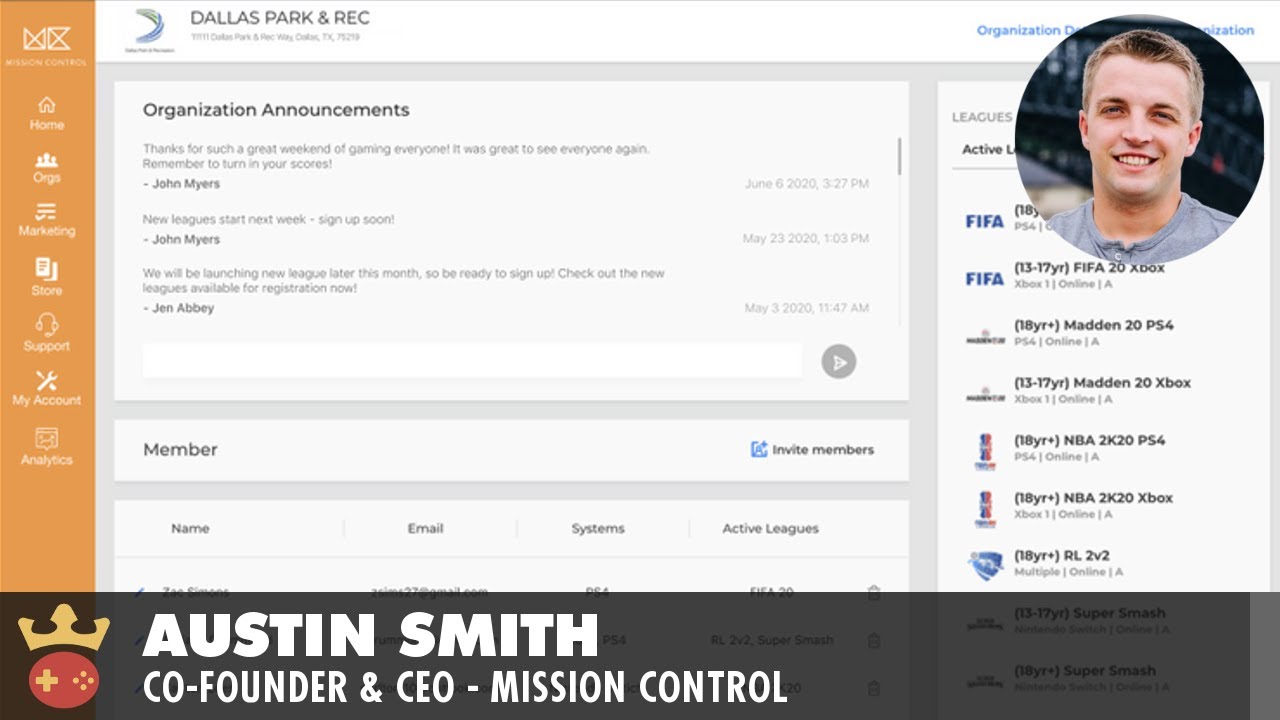
Task: Open Marketing from the sidebar
Action: 46,220
